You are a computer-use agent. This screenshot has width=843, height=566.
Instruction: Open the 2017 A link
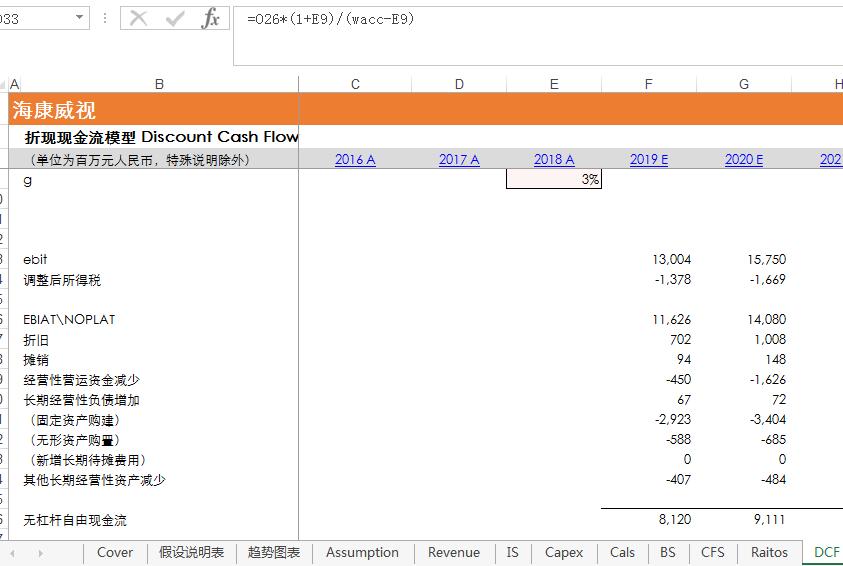459,160
